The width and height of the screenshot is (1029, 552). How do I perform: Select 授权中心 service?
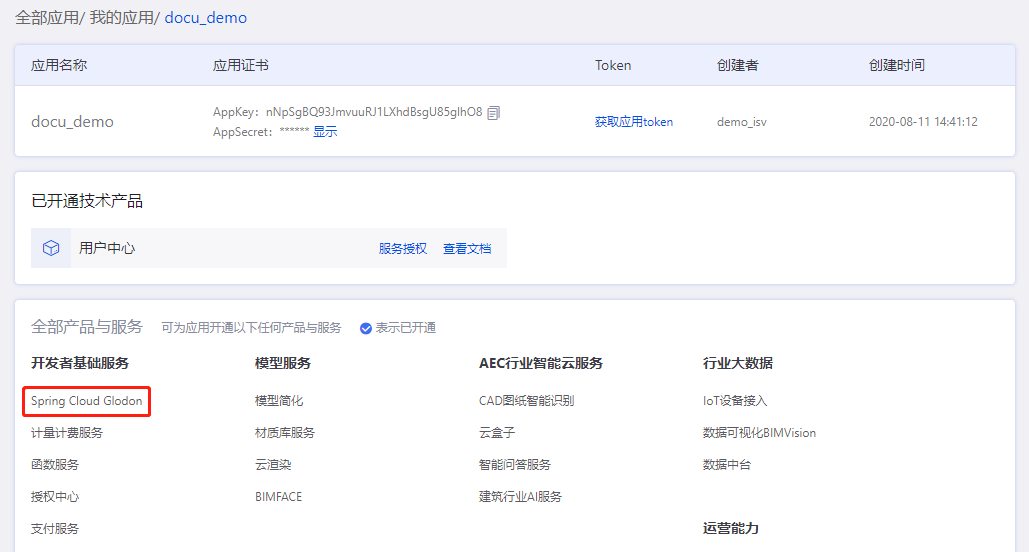point(55,497)
